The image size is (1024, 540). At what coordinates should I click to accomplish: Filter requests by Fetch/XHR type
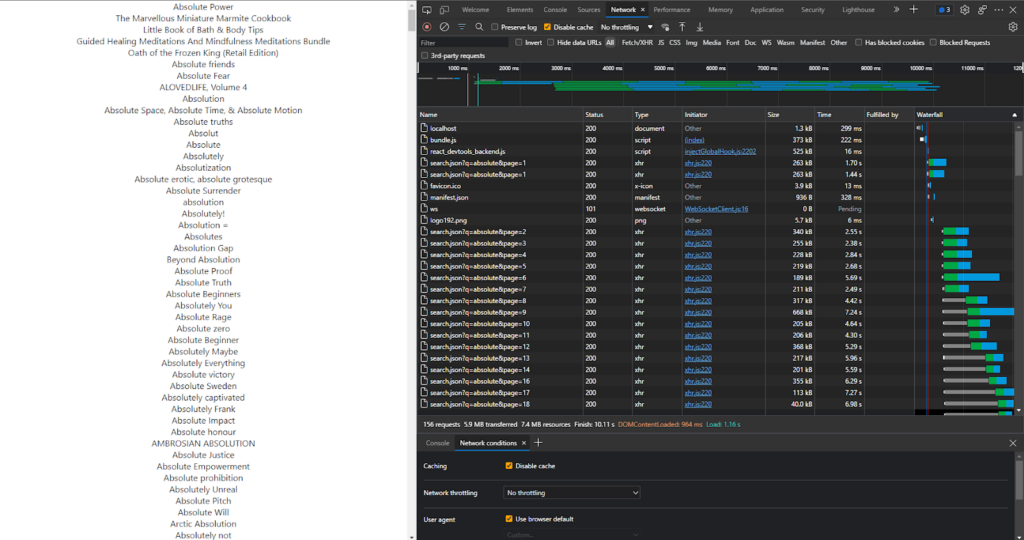(637, 42)
